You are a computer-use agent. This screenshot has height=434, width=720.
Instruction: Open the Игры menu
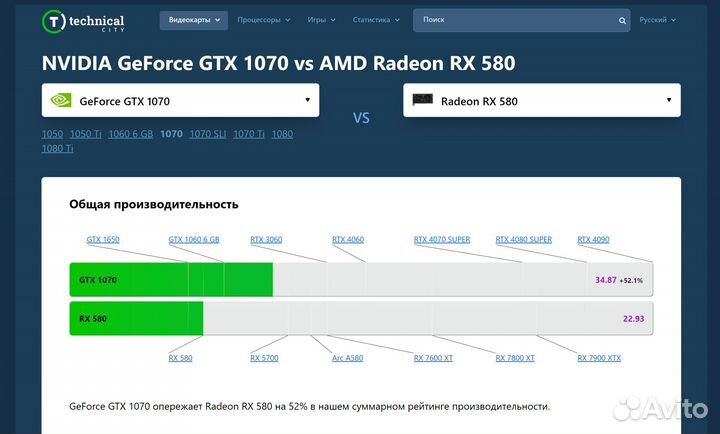tap(321, 20)
